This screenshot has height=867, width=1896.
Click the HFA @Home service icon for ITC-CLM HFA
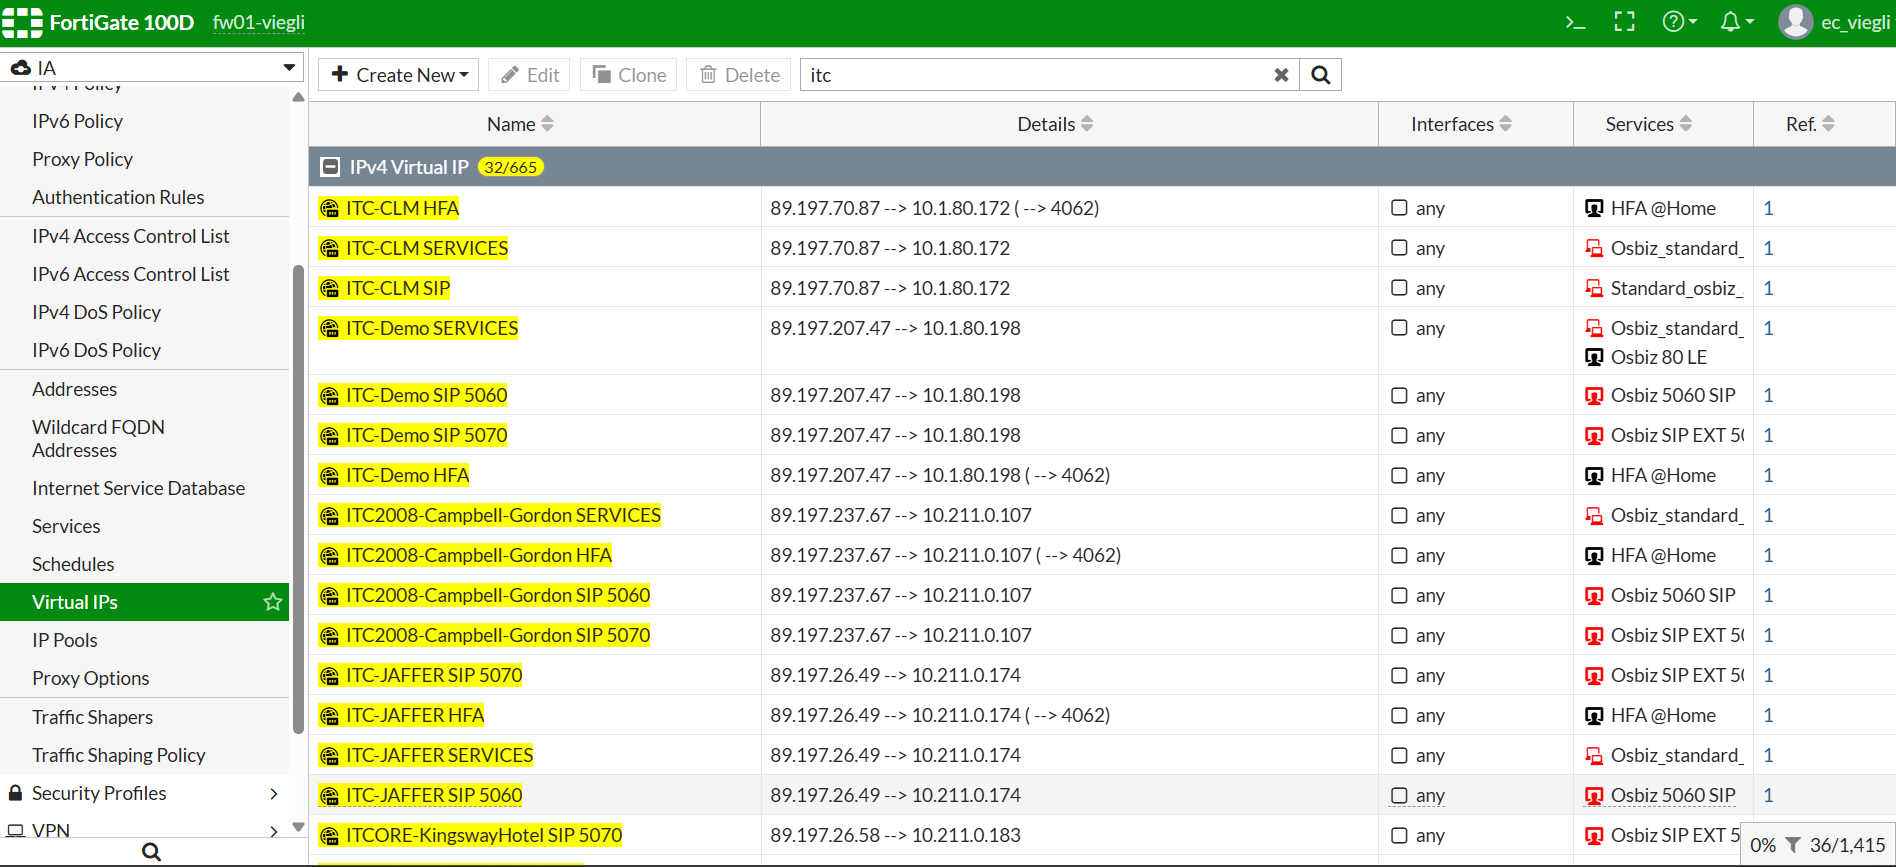pyautogui.click(x=1594, y=208)
